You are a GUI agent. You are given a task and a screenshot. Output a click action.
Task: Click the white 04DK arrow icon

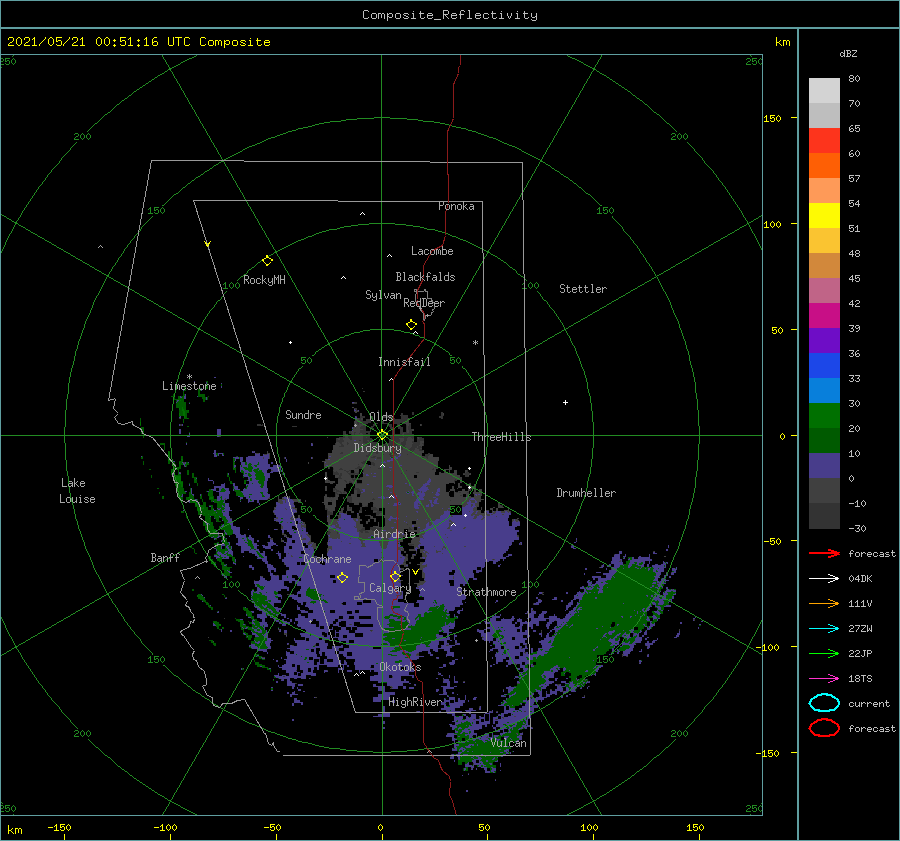pos(824,578)
